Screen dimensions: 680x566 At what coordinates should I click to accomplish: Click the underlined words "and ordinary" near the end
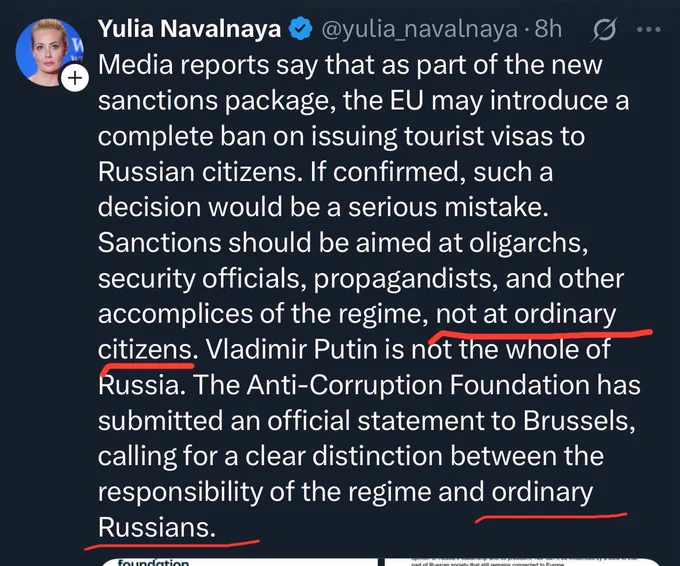(515, 492)
